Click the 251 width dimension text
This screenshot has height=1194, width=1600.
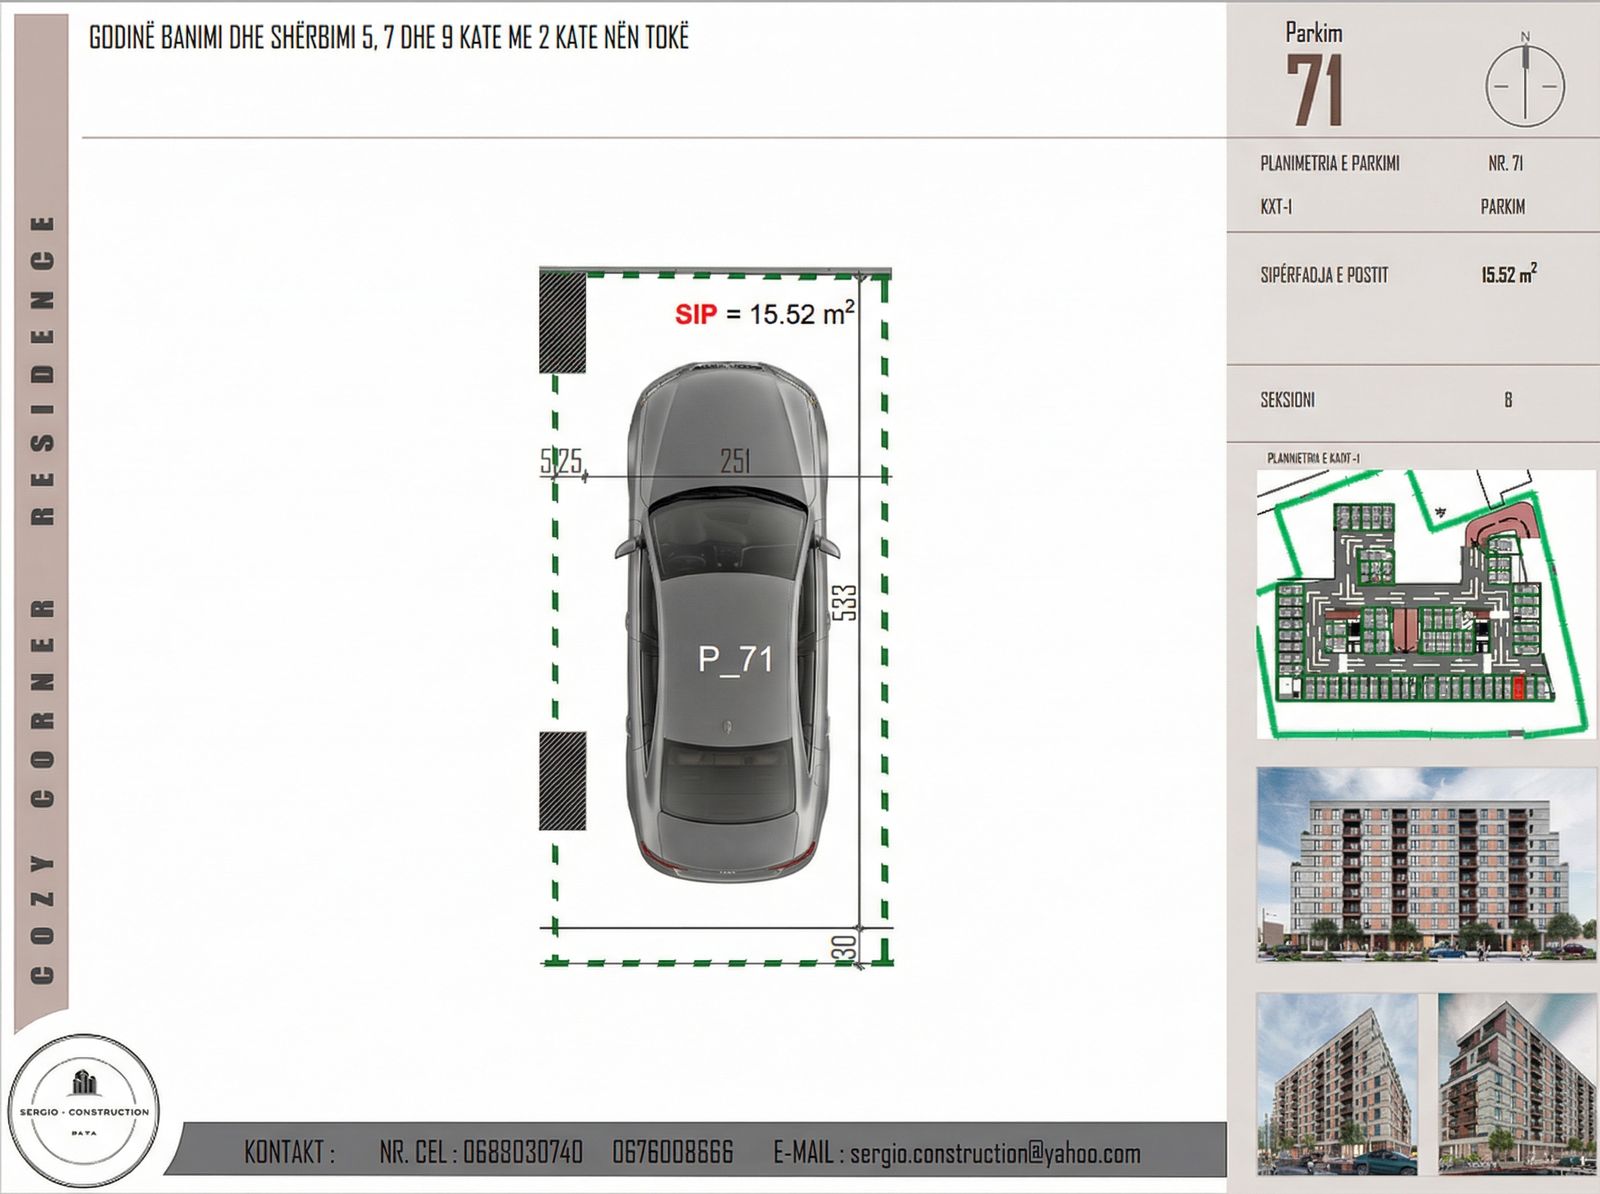click(735, 460)
